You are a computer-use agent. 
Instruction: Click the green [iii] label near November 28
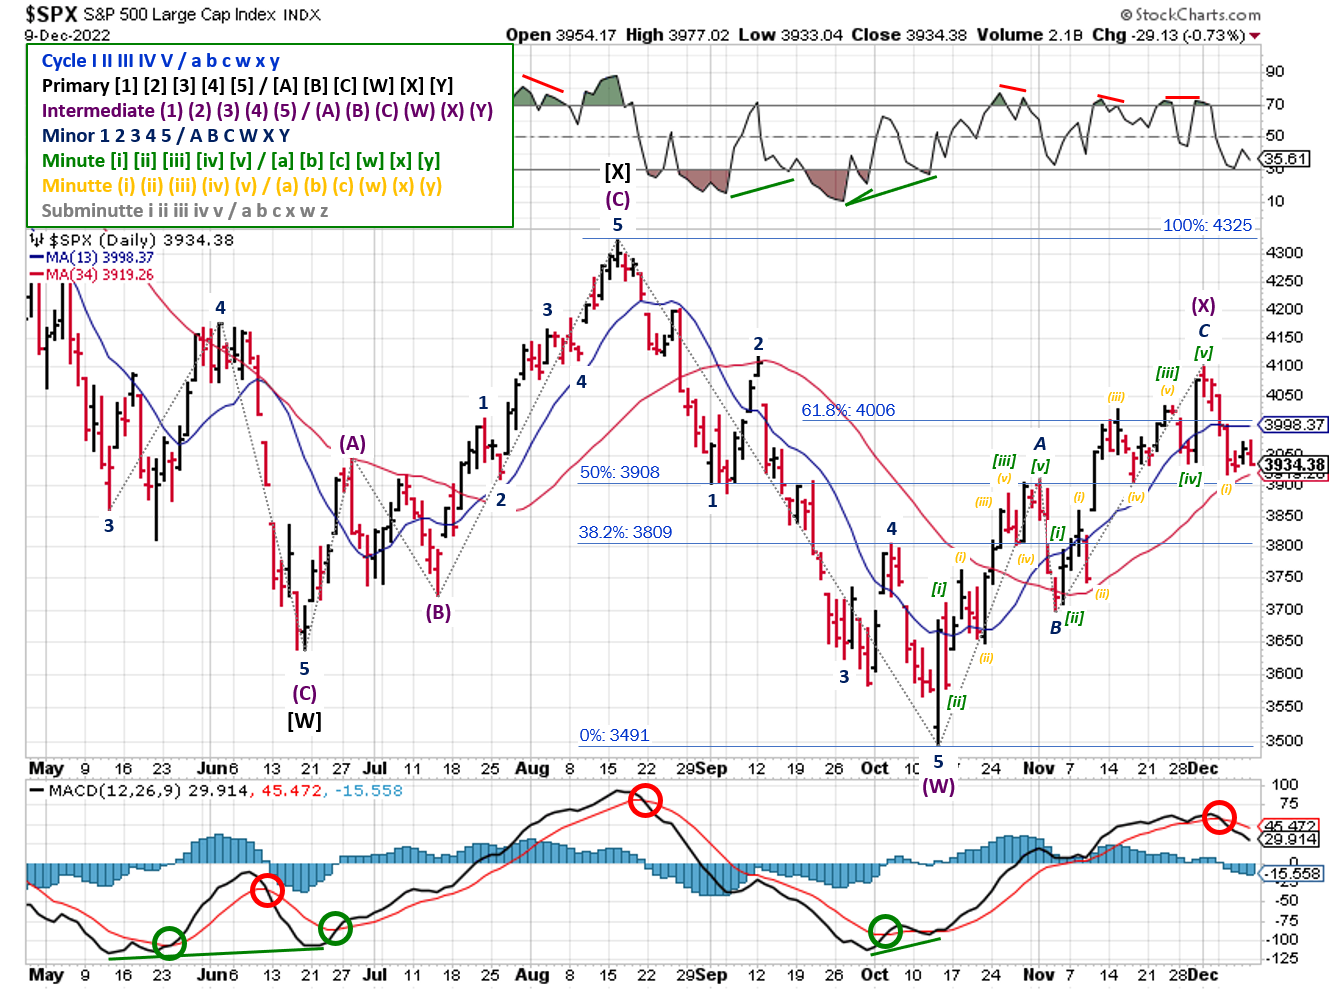click(1167, 373)
